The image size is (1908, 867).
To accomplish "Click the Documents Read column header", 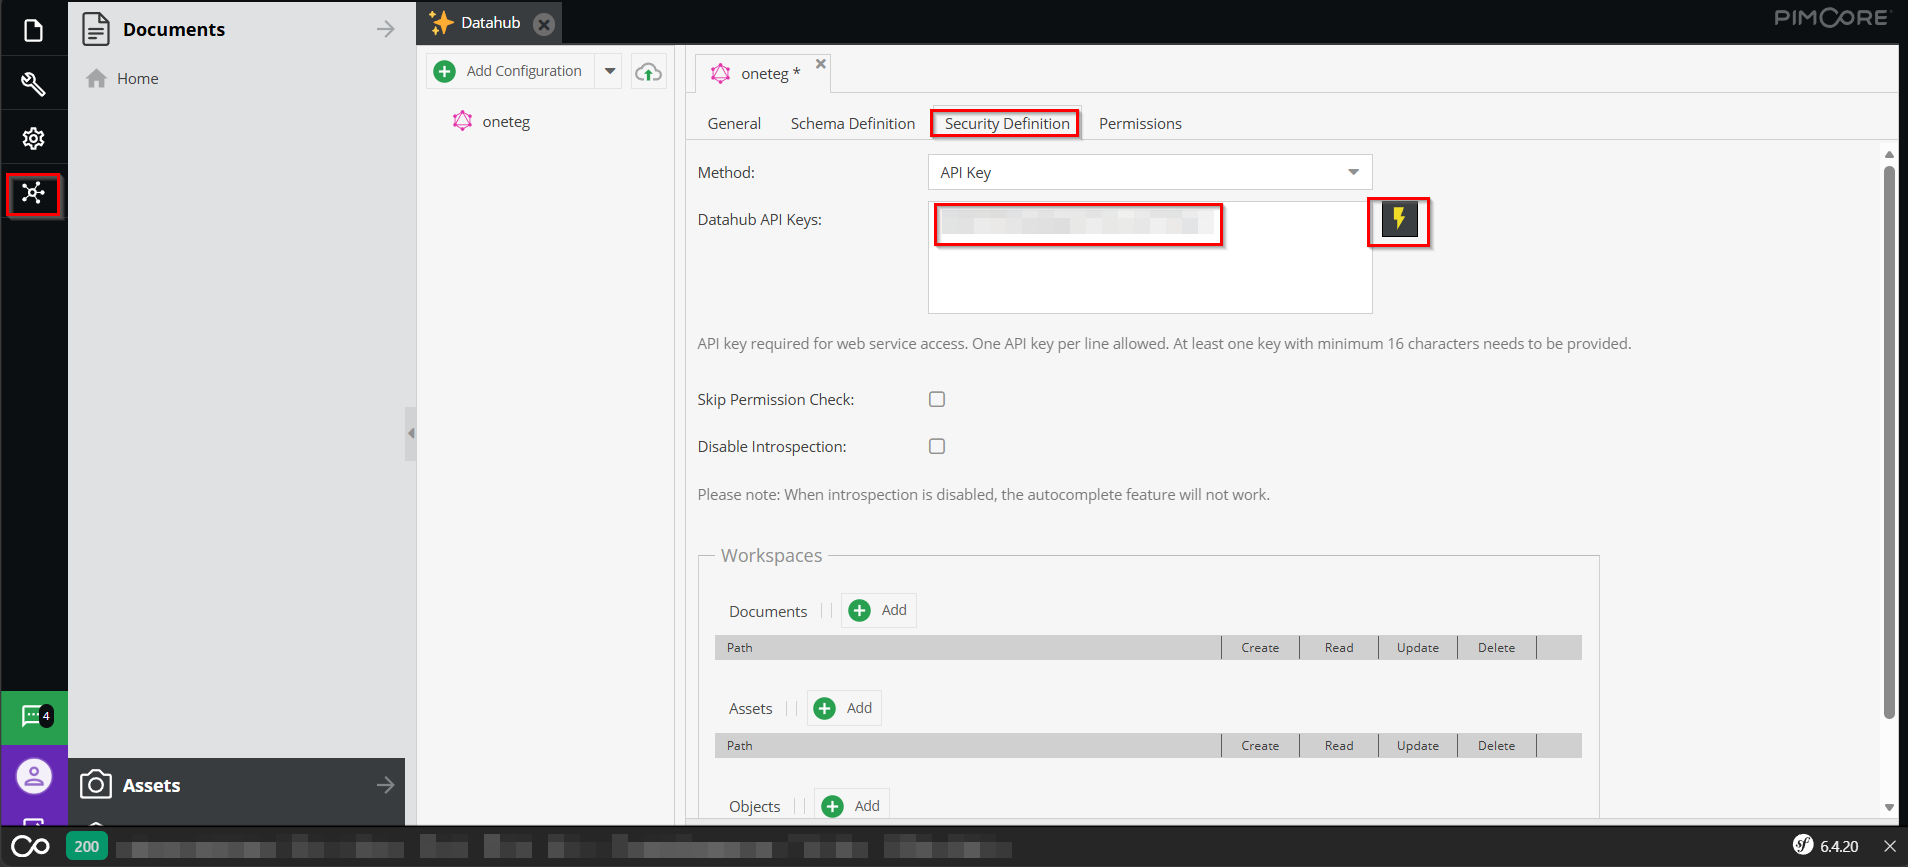I will [x=1339, y=648].
